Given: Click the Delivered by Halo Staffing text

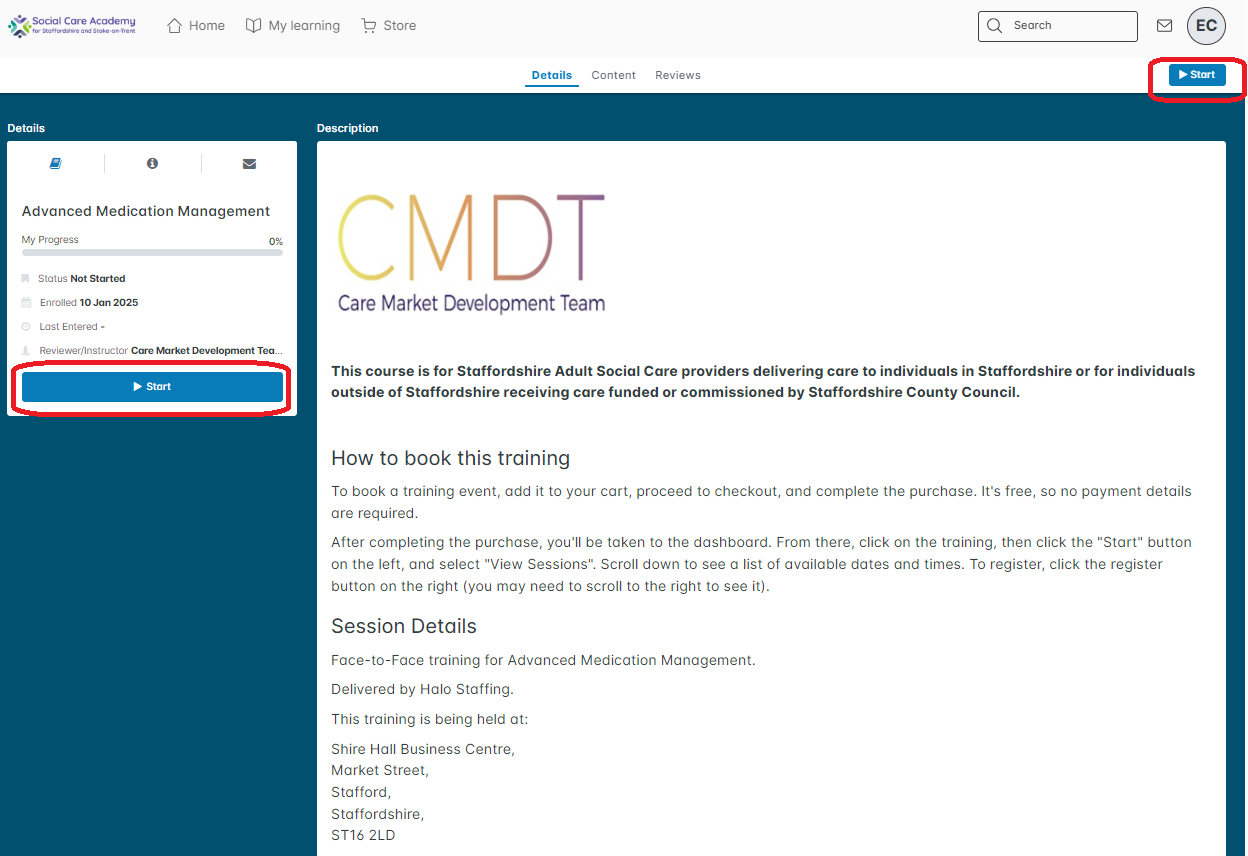Looking at the screenshot, I should (421, 689).
